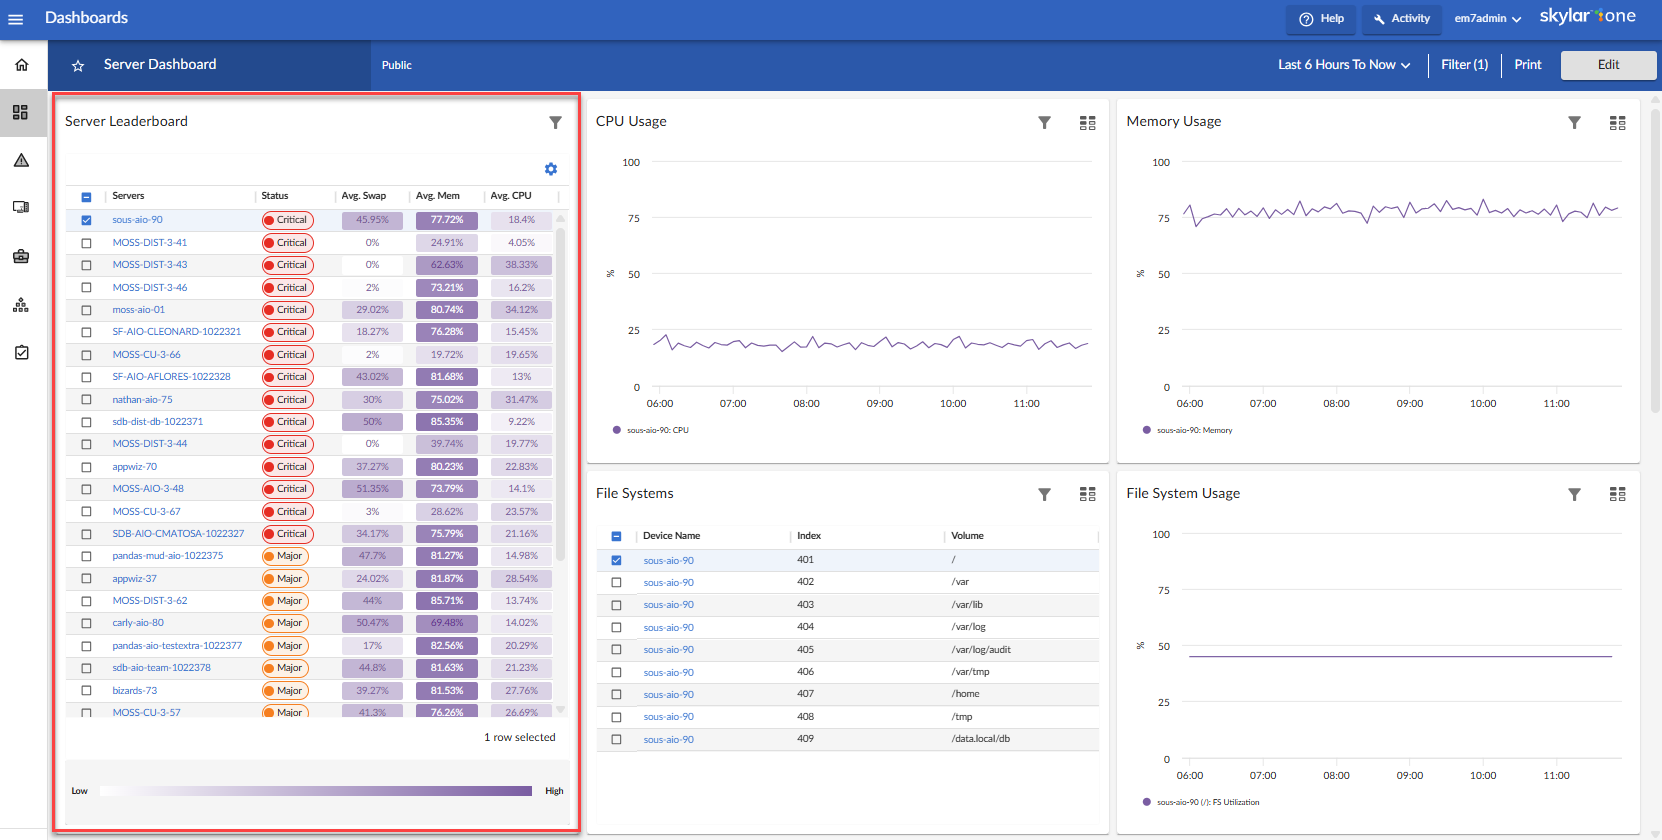
Task: Open the Last 6 Hours To Now dropdown
Action: [1343, 65]
